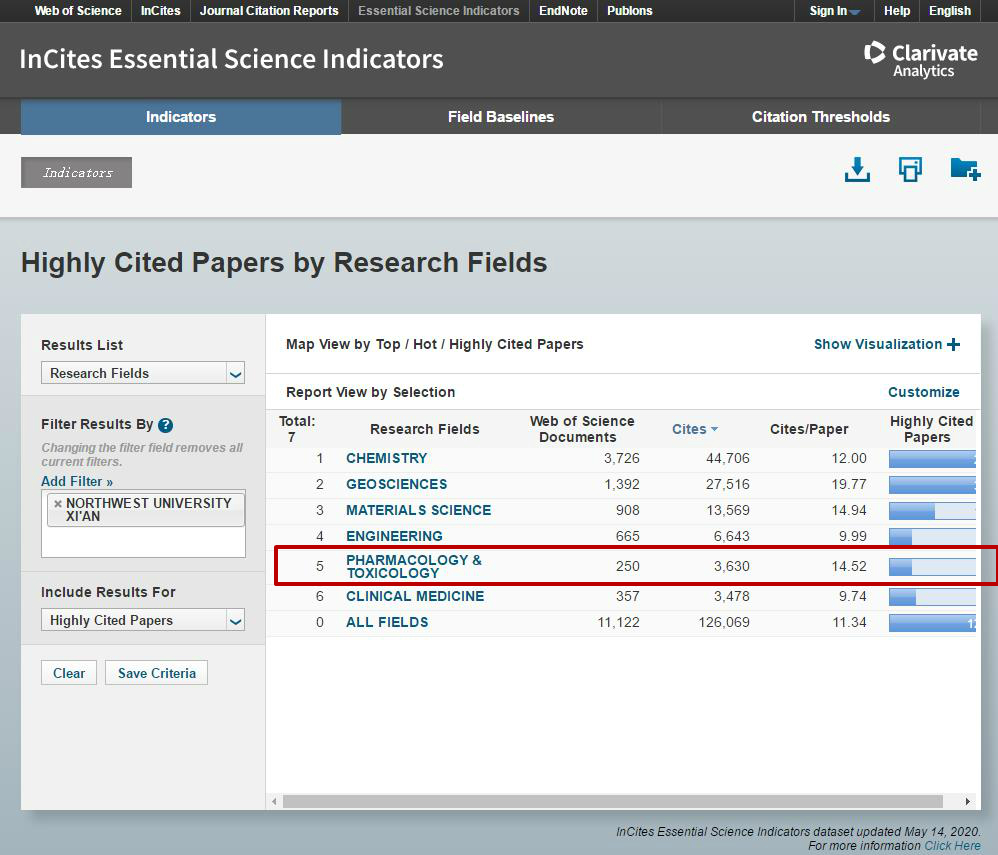This screenshot has width=998, height=855.
Task: Click the plus icon beside Show Visualization
Action: pos(953,344)
